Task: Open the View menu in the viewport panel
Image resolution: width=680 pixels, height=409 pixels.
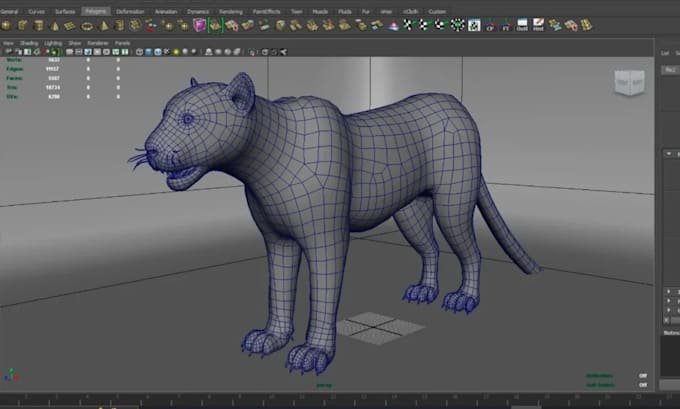Action: [x=8, y=43]
